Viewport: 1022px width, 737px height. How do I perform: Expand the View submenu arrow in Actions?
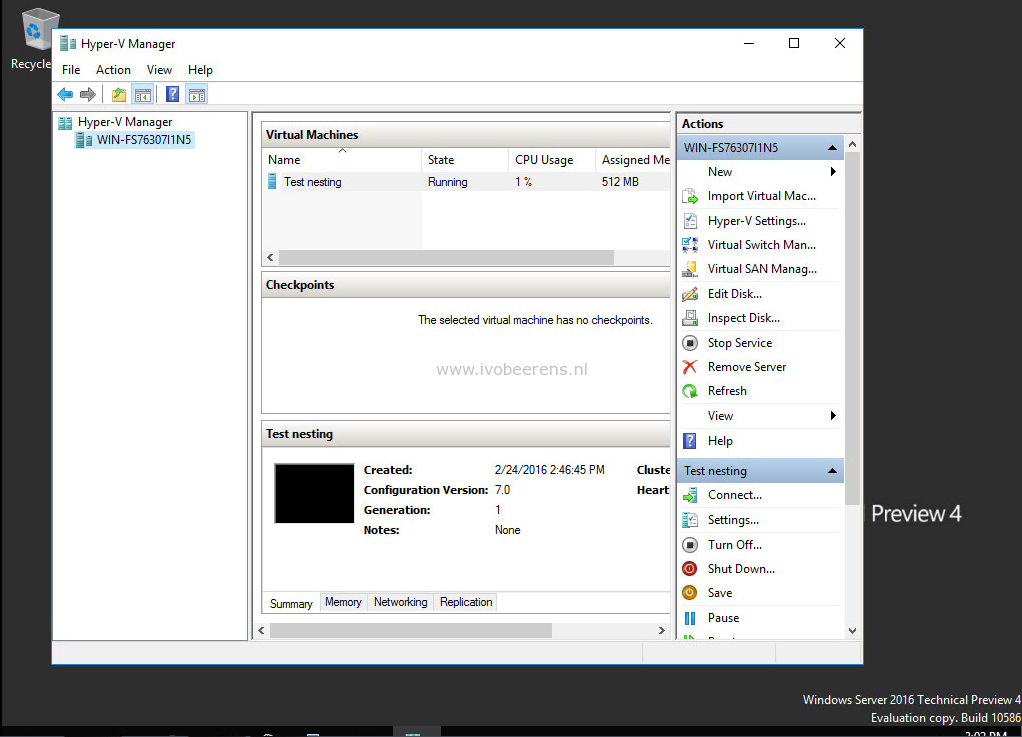pyautogui.click(x=833, y=416)
